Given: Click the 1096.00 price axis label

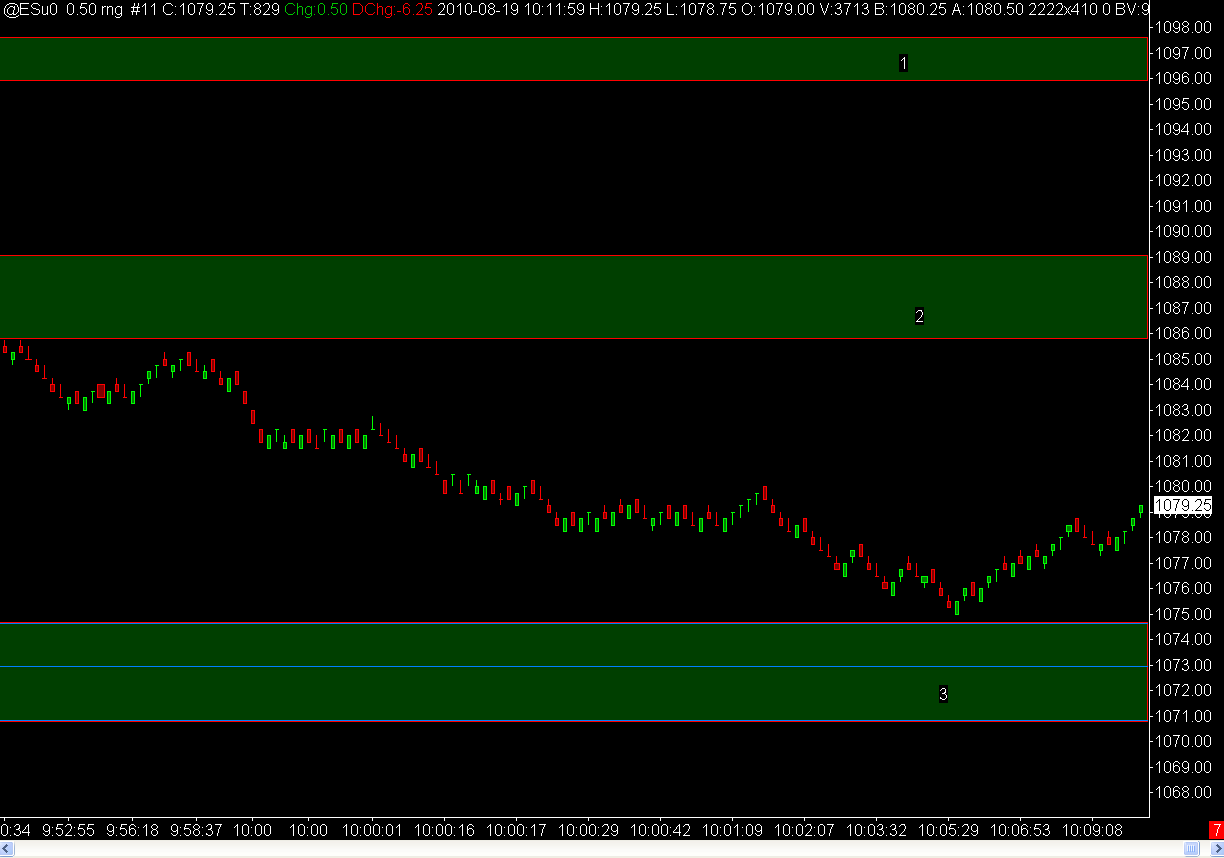Looking at the screenshot, I should click(x=1183, y=78).
